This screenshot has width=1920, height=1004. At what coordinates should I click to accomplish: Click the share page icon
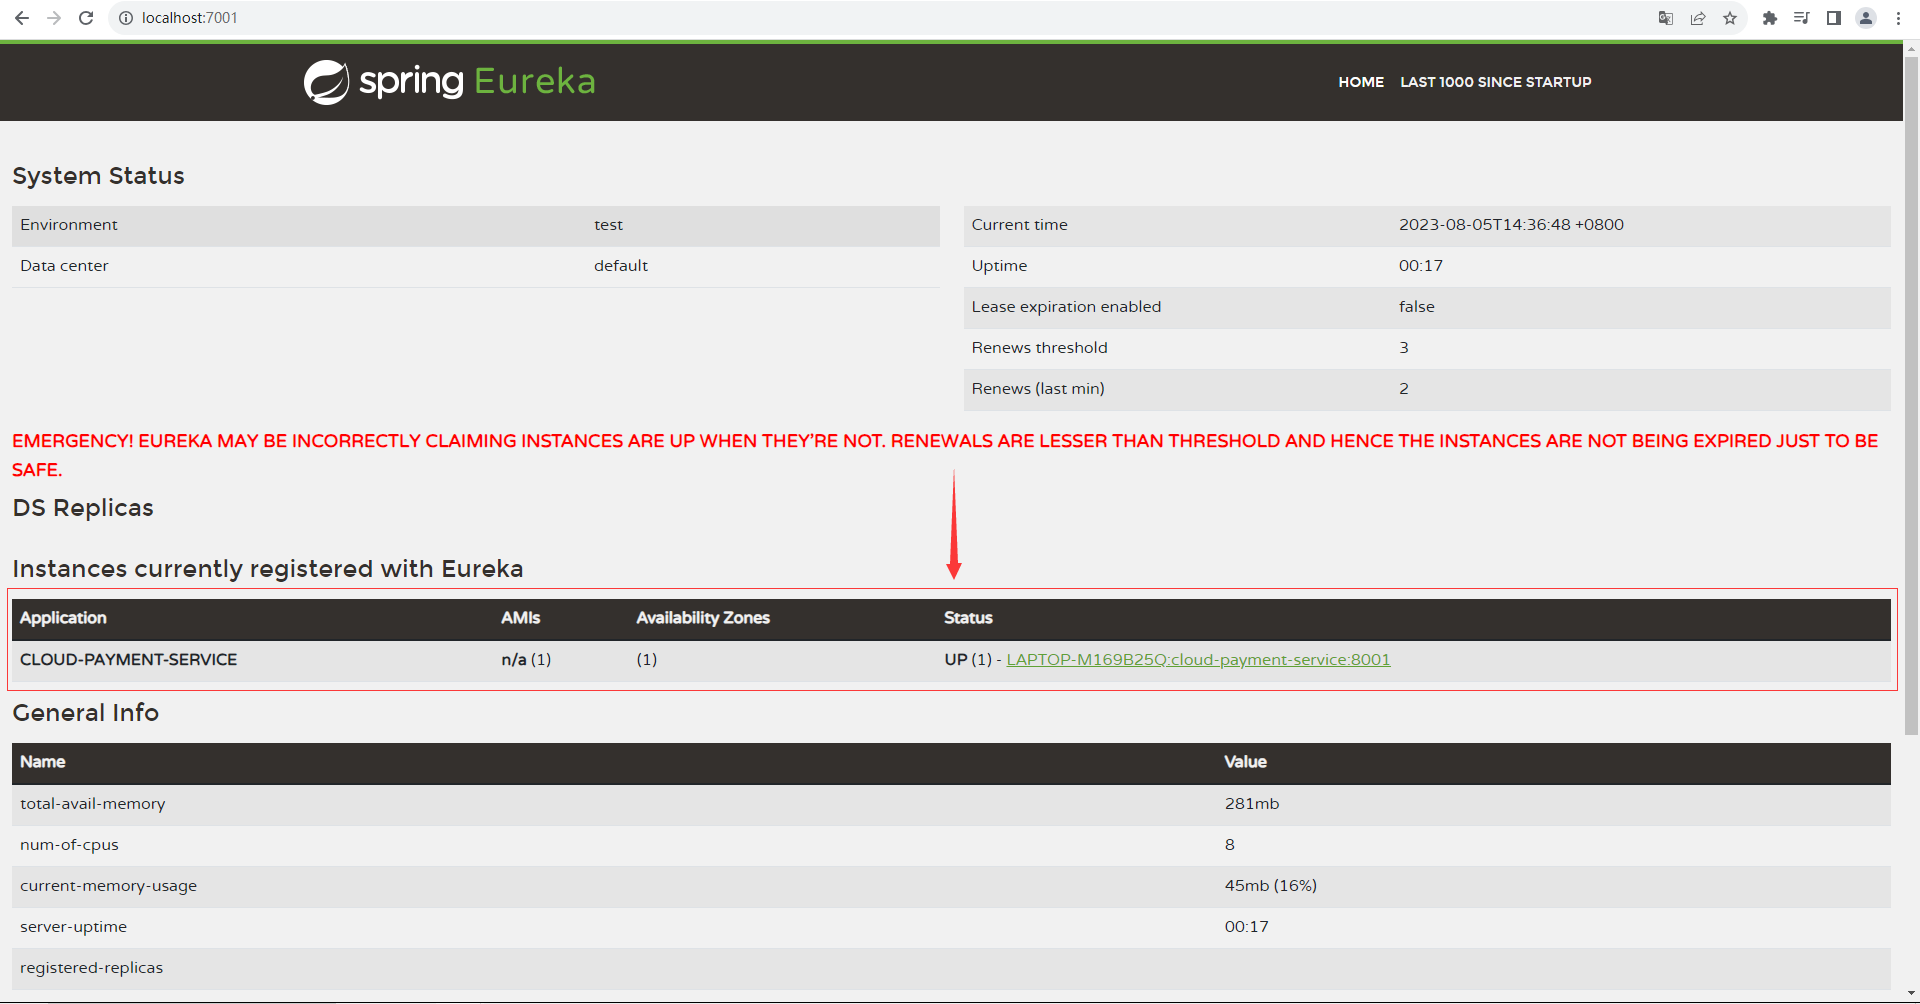click(x=1698, y=18)
